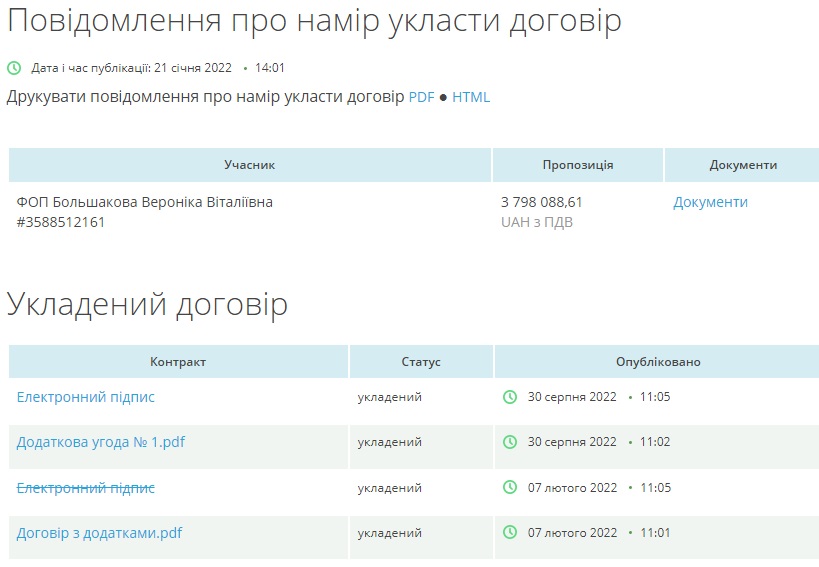Click the Статус column header
Image resolution: width=819 pixels, height=567 pixels.
click(421, 362)
